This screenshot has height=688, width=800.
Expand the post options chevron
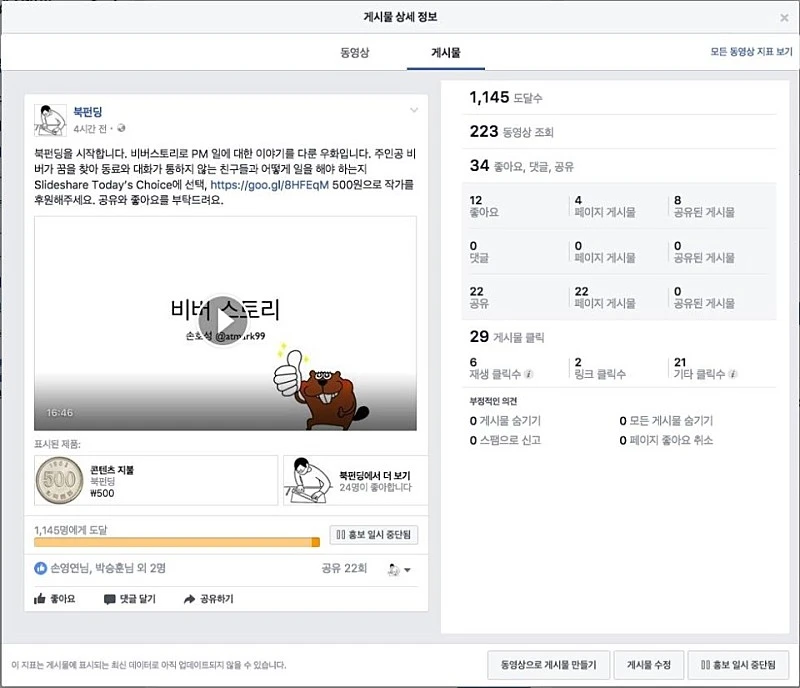[414, 110]
